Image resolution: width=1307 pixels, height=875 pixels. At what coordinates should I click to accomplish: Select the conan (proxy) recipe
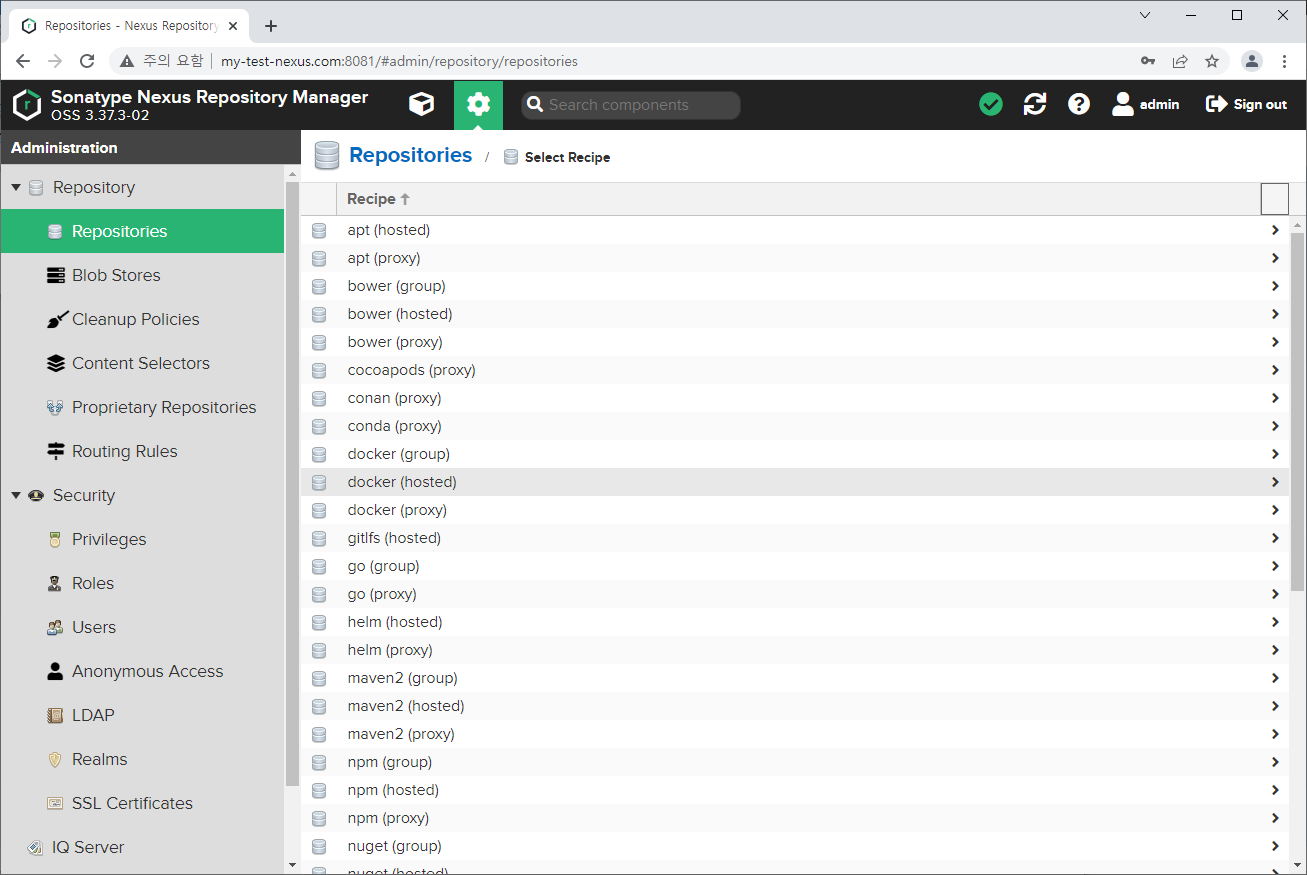[x=795, y=398]
